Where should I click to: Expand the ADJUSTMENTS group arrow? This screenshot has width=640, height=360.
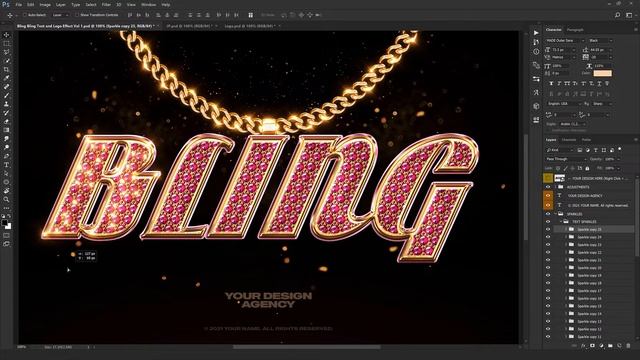click(556, 187)
